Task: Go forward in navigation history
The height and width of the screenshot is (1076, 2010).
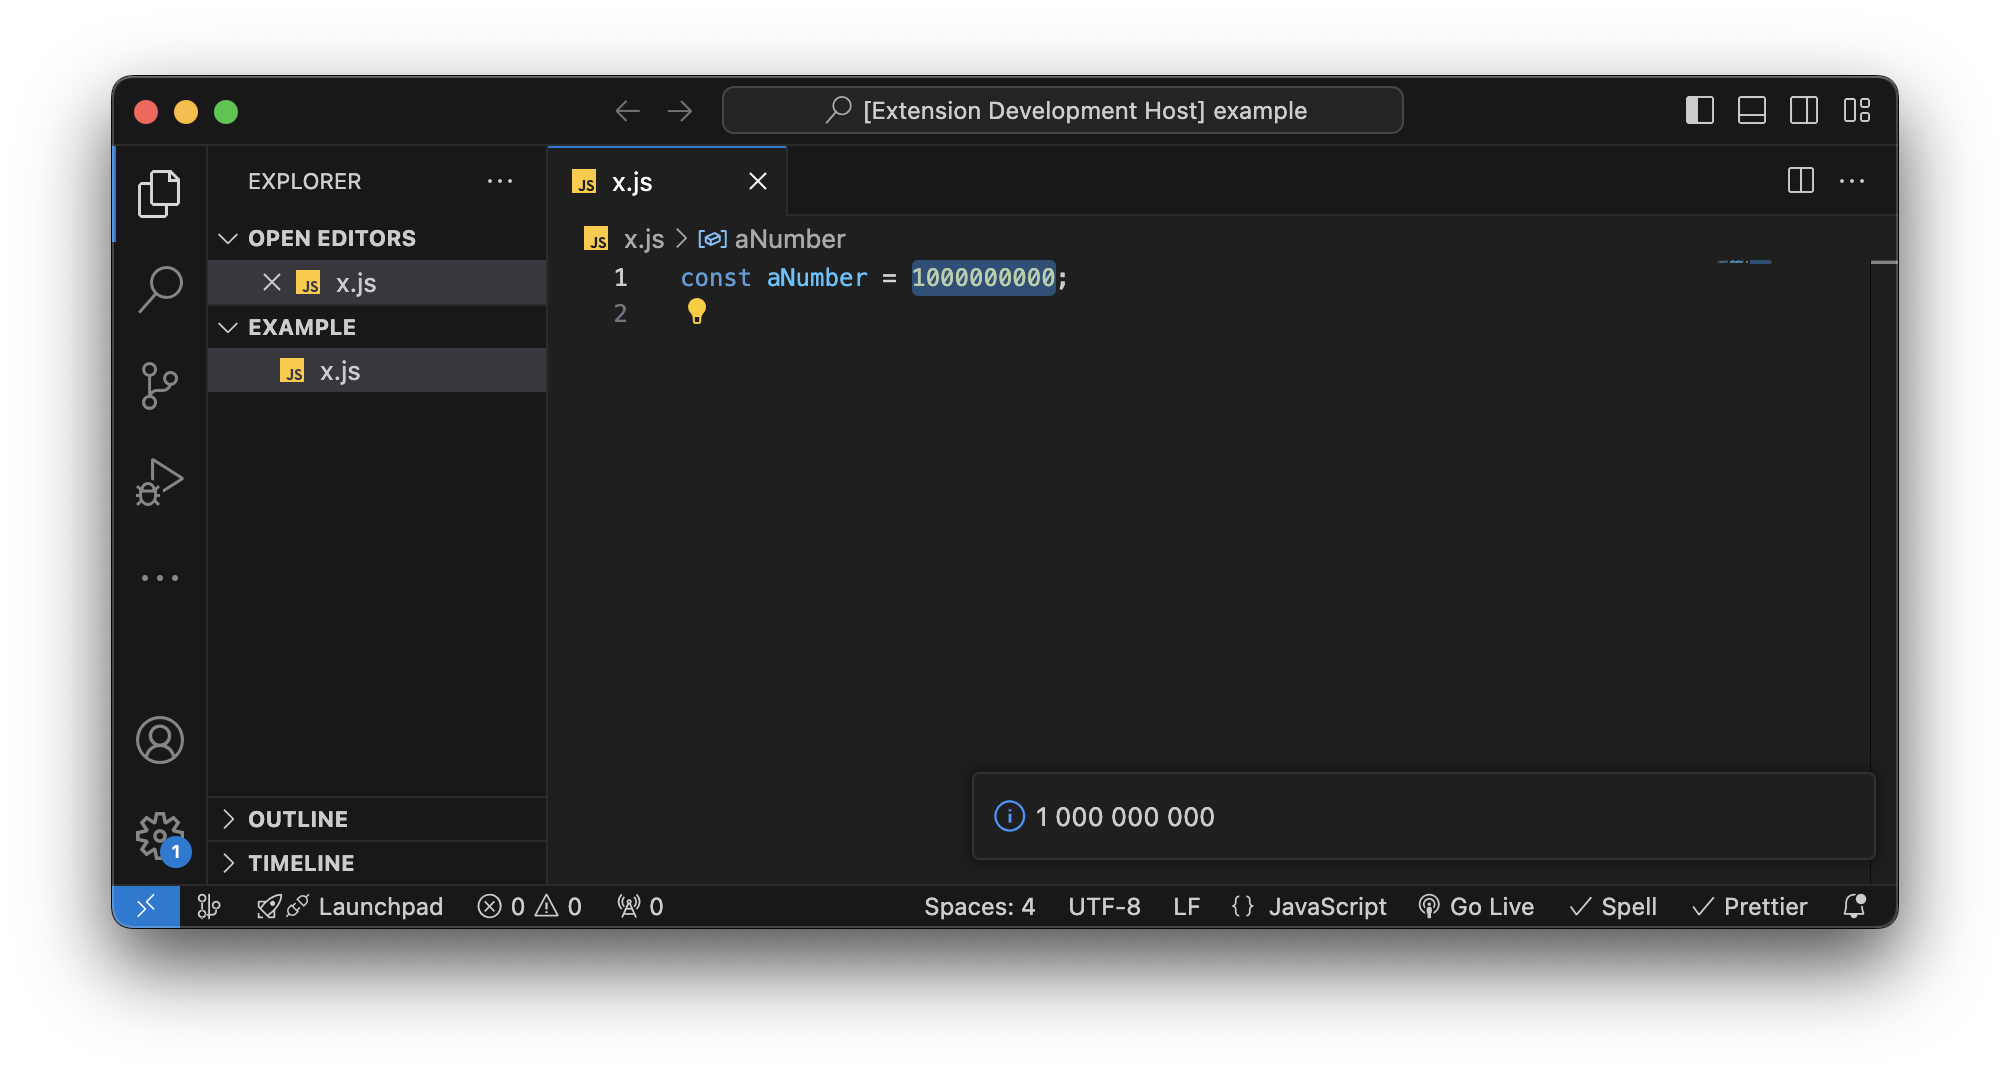Action: pyautogui.click(x=680, y=110)
